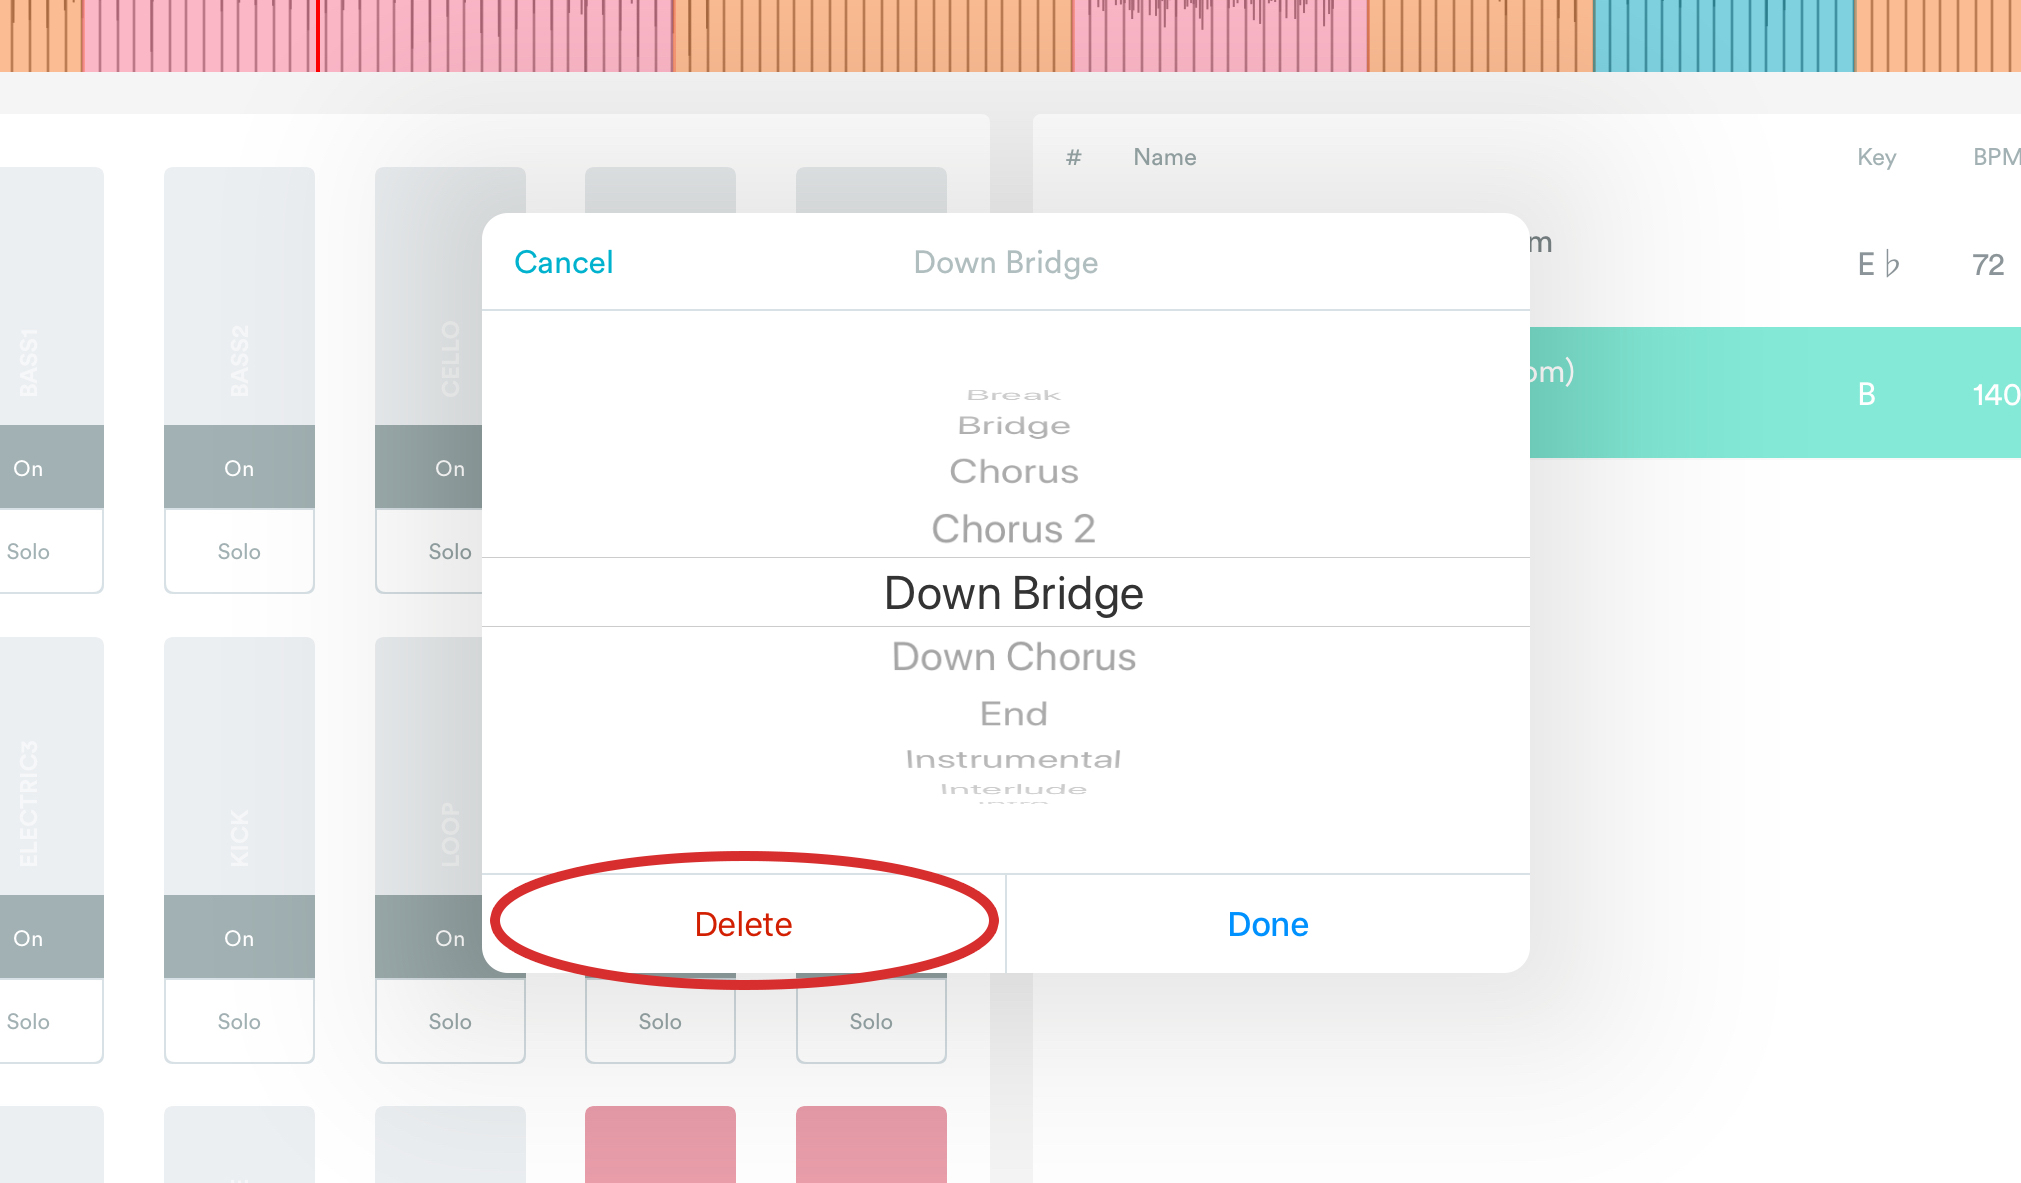Screen dimensions: 2021x1183
Task: Pick End from the section list
Action: pyautogui.click(x=1013, y=713)
